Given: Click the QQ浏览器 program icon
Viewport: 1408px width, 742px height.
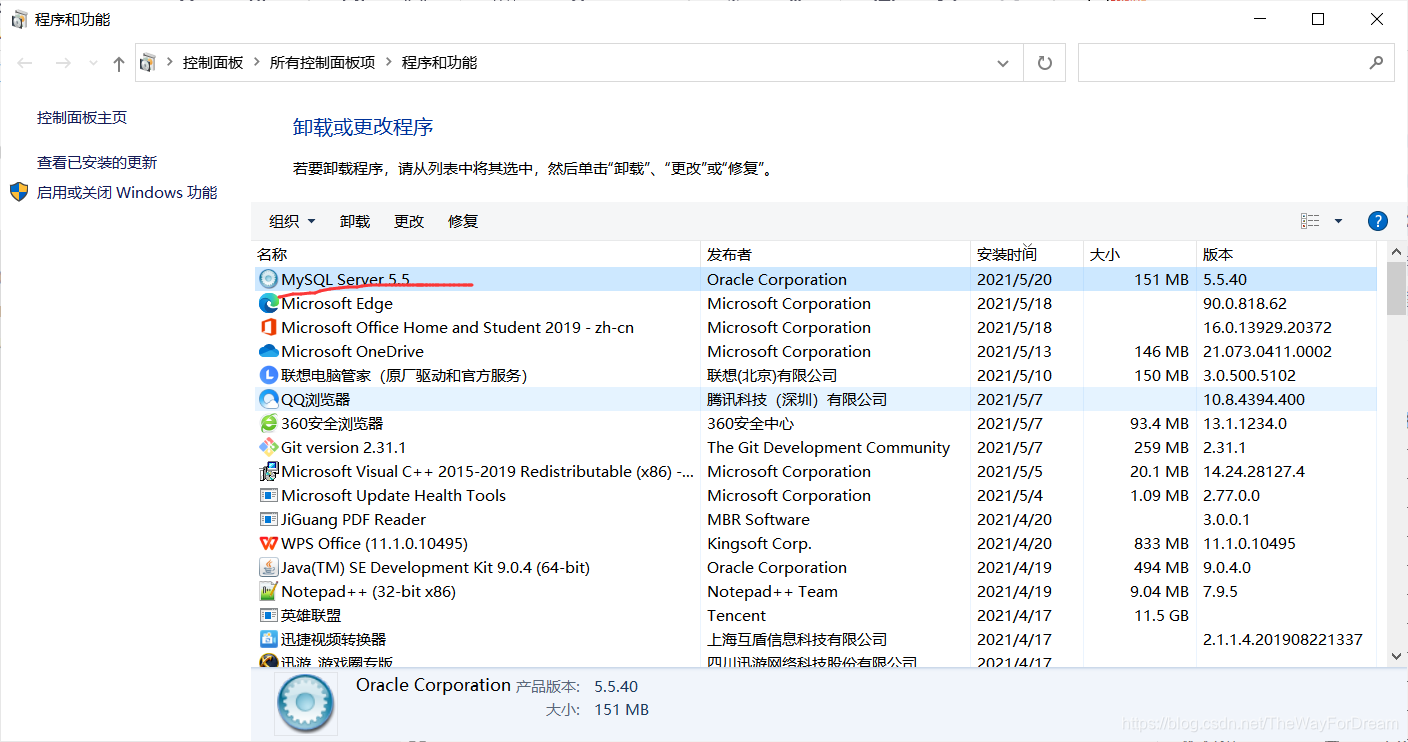Looking at the screenshot, I should [268, 399].
